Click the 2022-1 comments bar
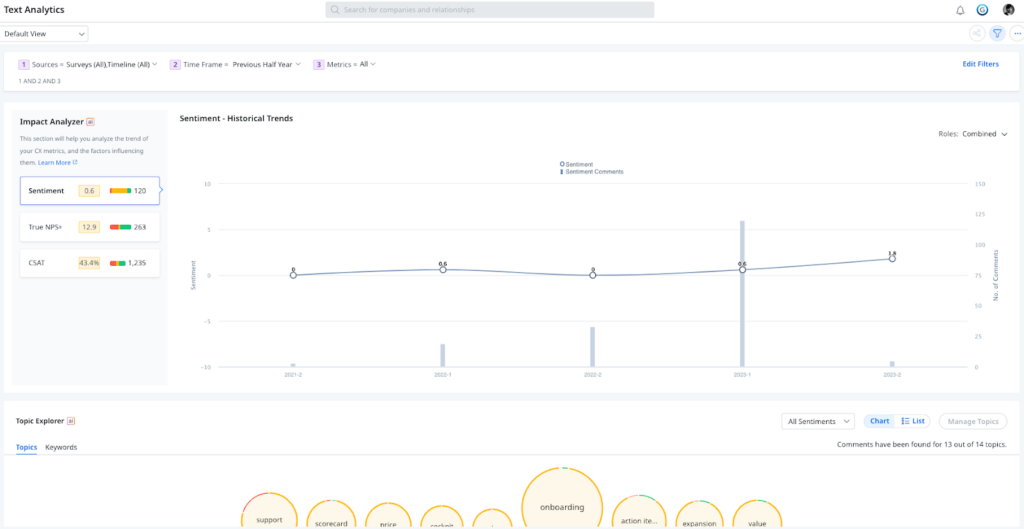This screenshot has height=529, width=1024. coord(443,355)
